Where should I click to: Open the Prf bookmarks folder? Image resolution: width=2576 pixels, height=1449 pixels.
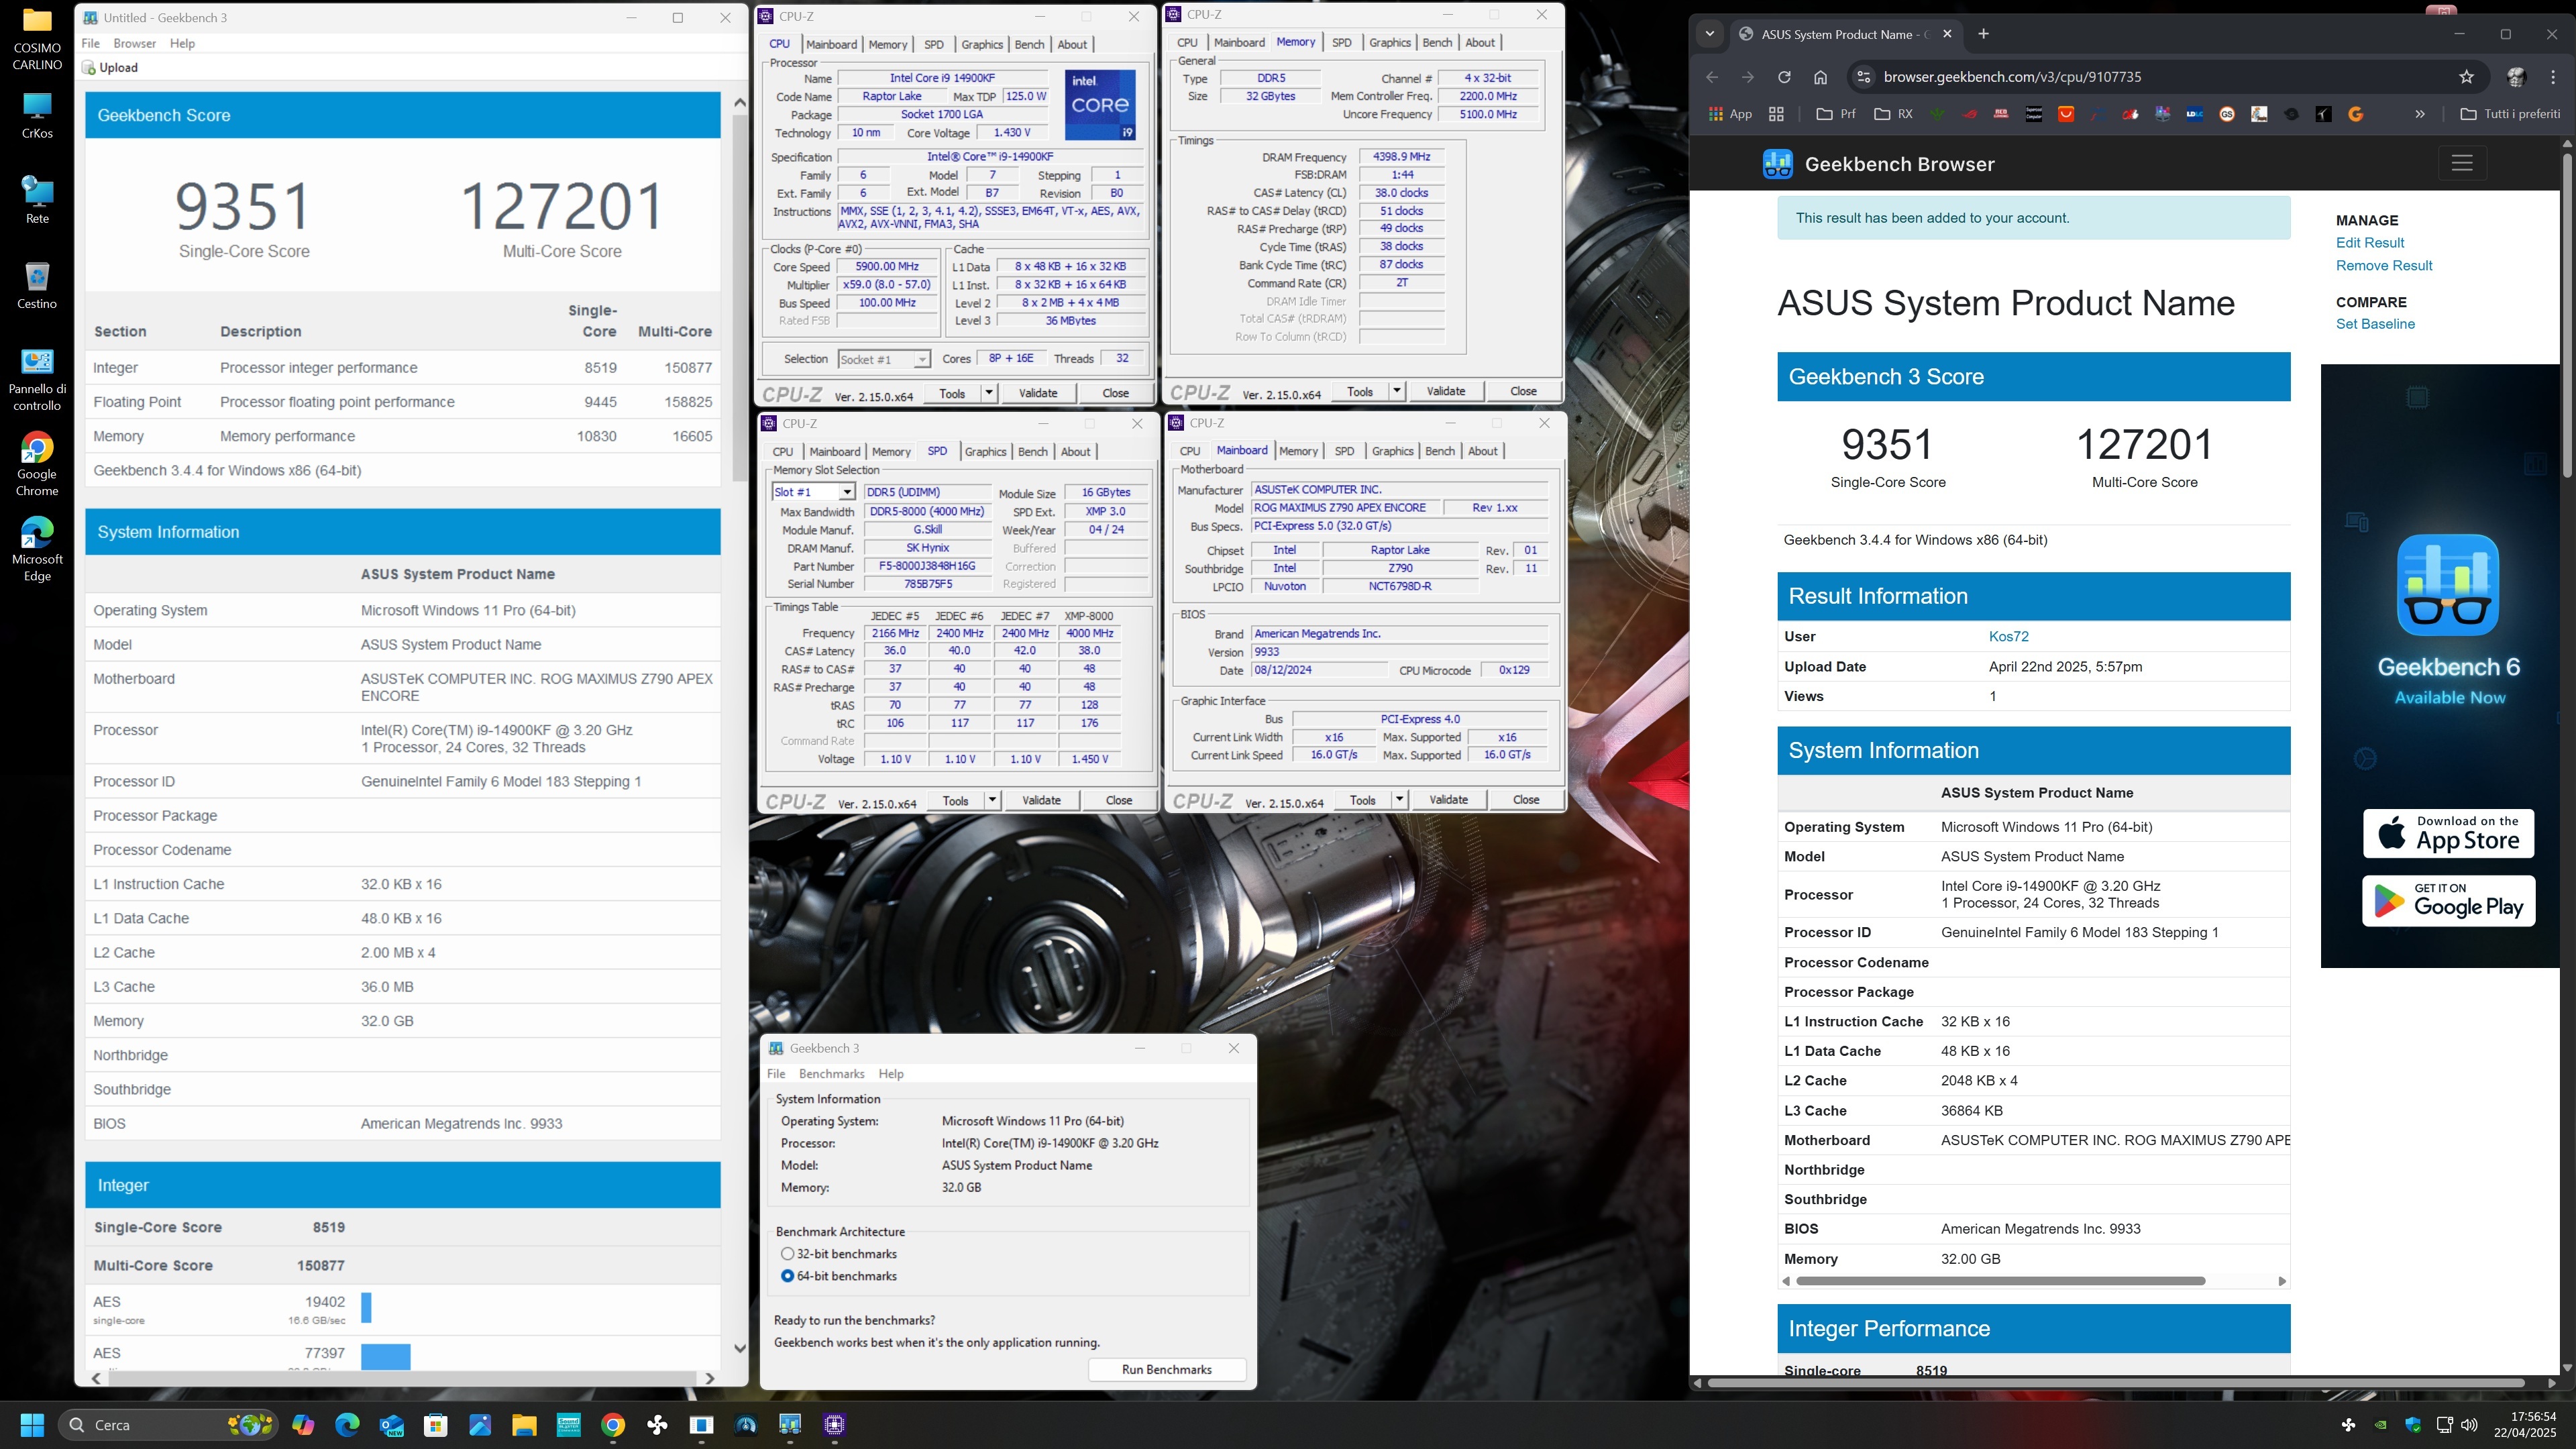(1836, 114)
